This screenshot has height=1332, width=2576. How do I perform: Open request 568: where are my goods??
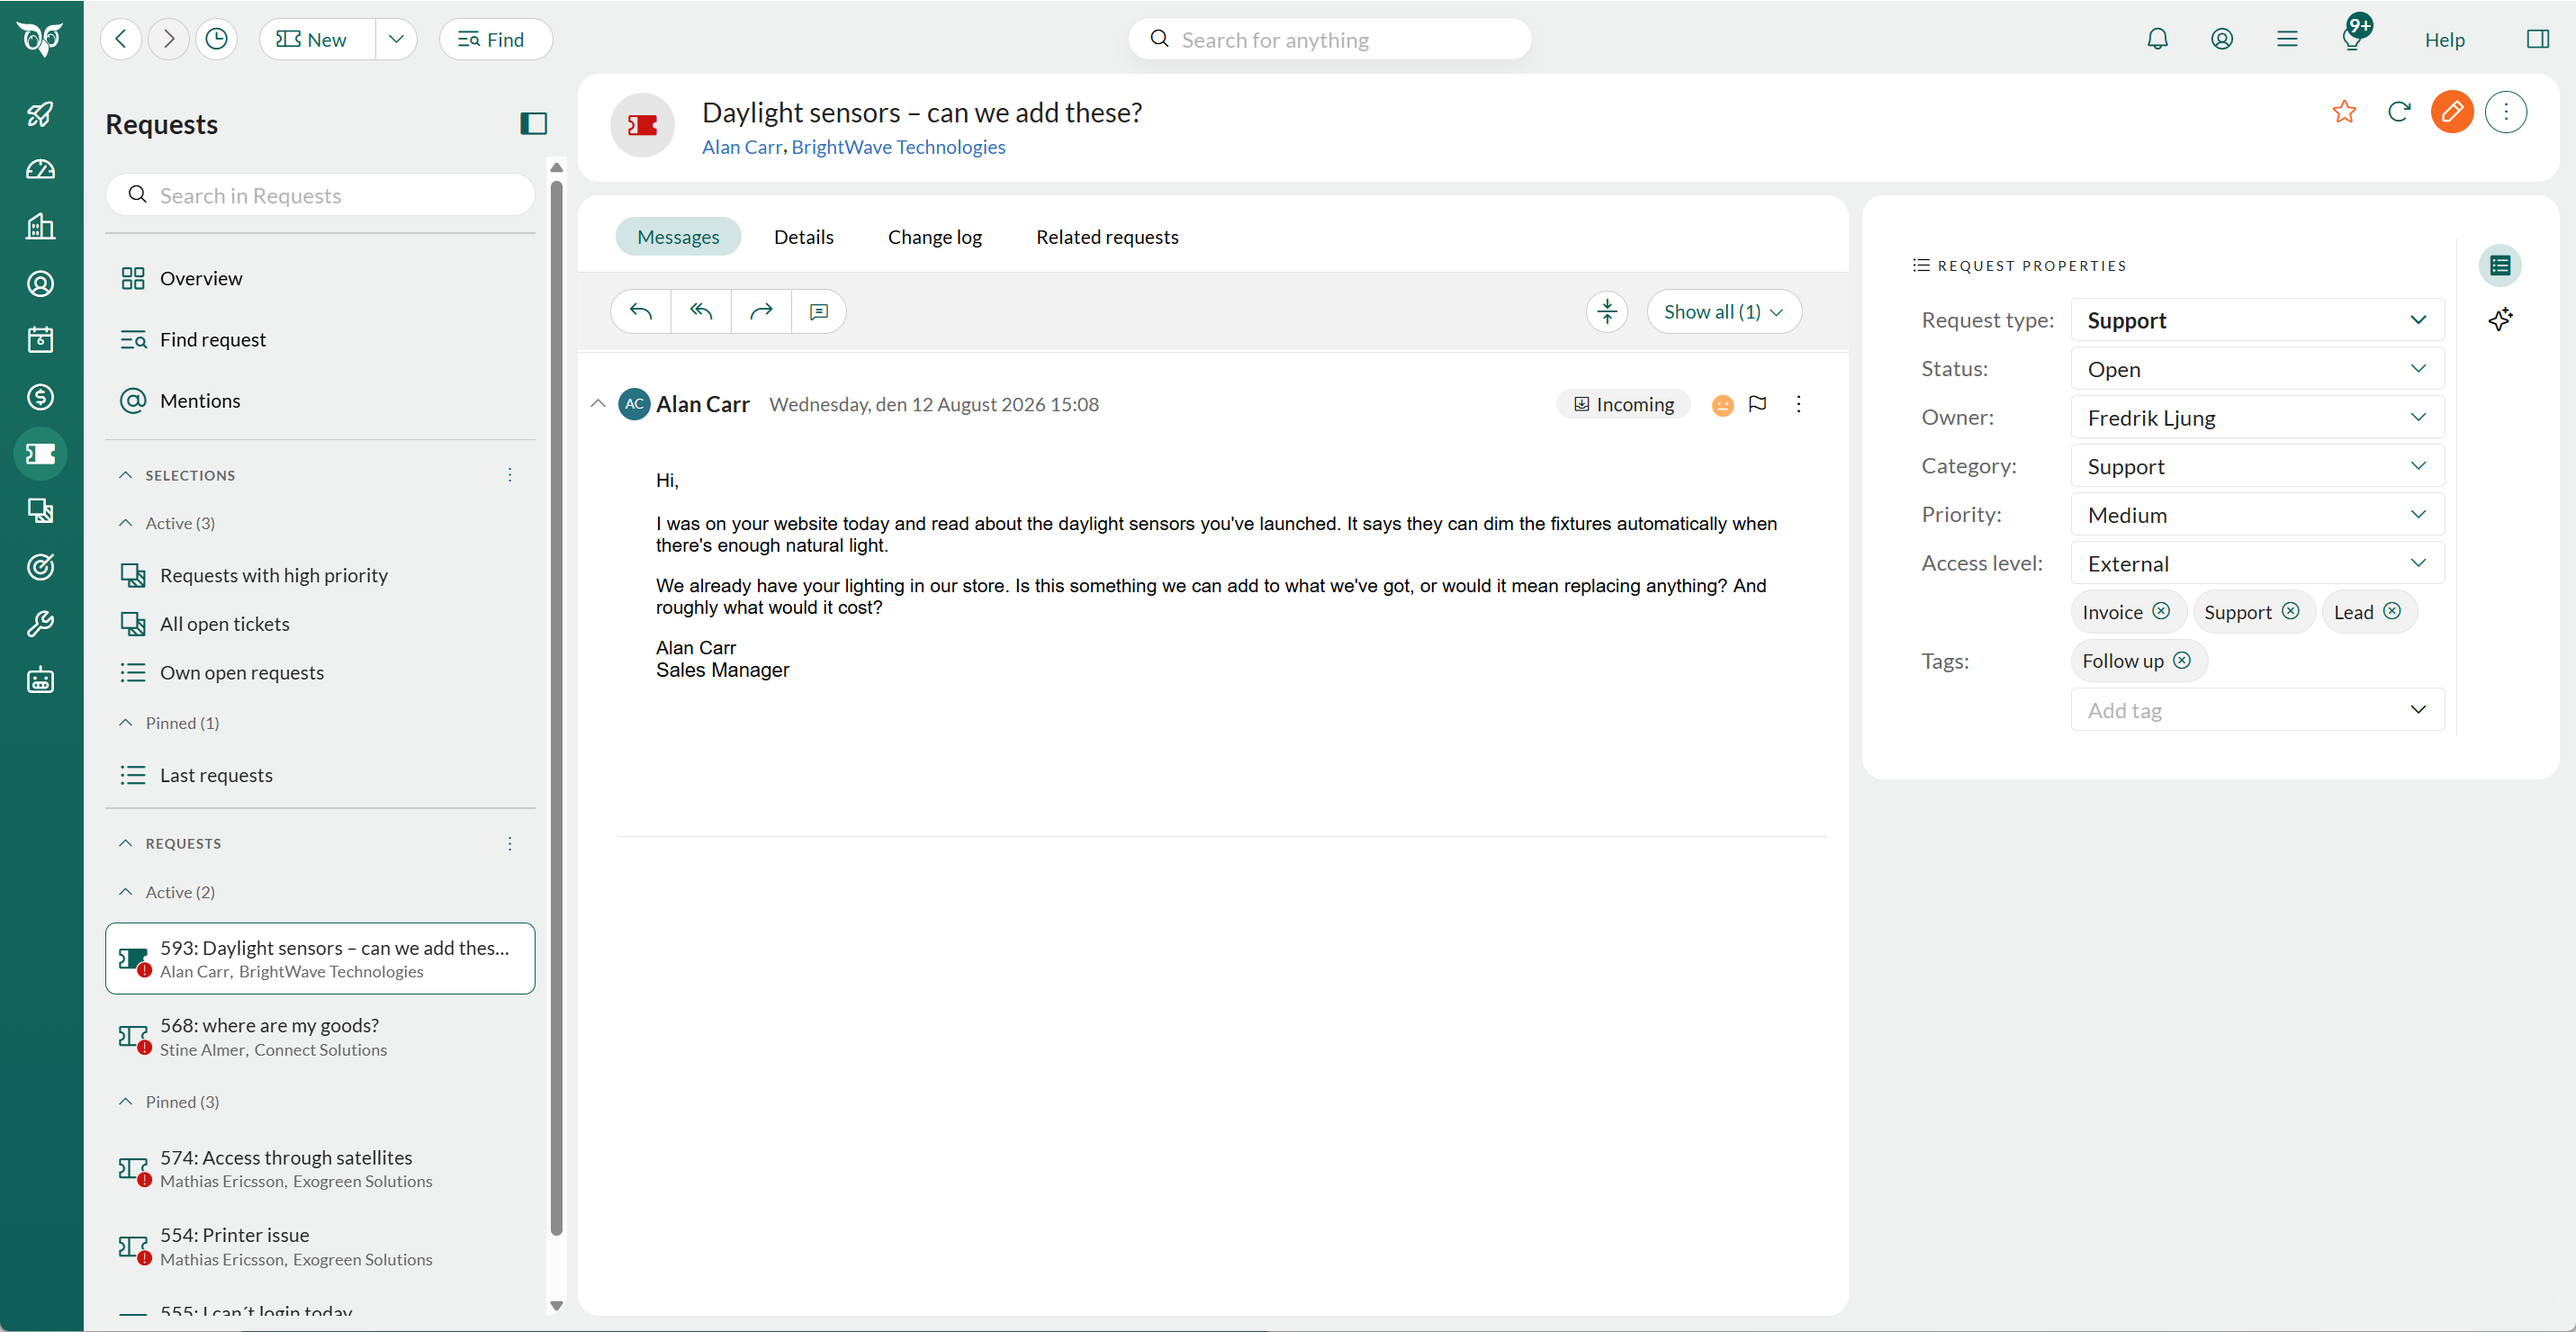[x=320, y=1037]
